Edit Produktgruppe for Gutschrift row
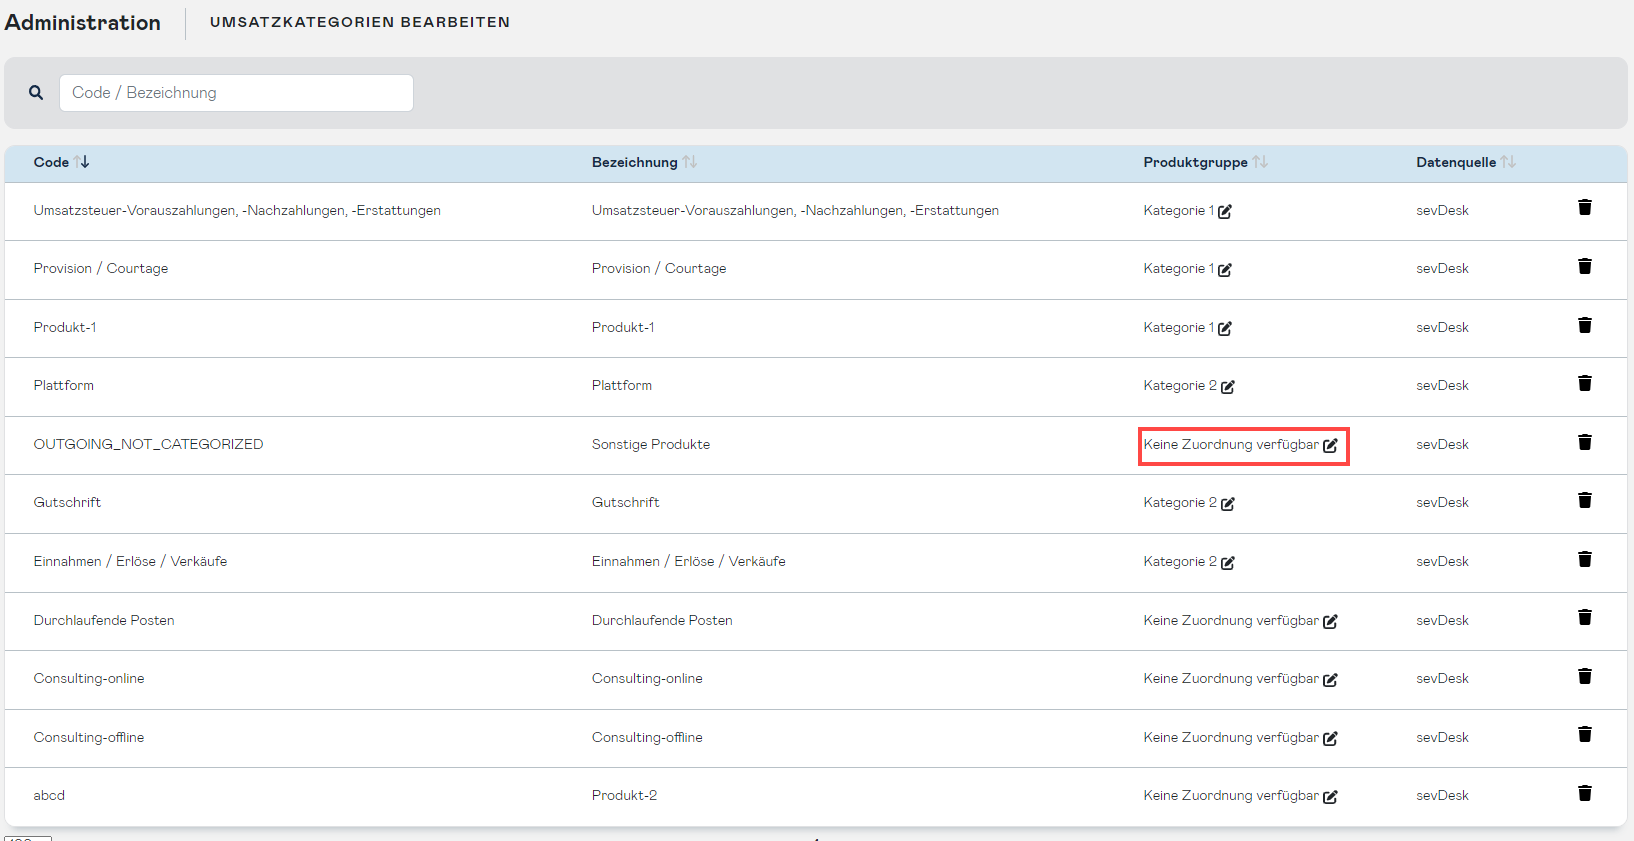This screenshot has width=1634, height=841. click(1228, 503)
